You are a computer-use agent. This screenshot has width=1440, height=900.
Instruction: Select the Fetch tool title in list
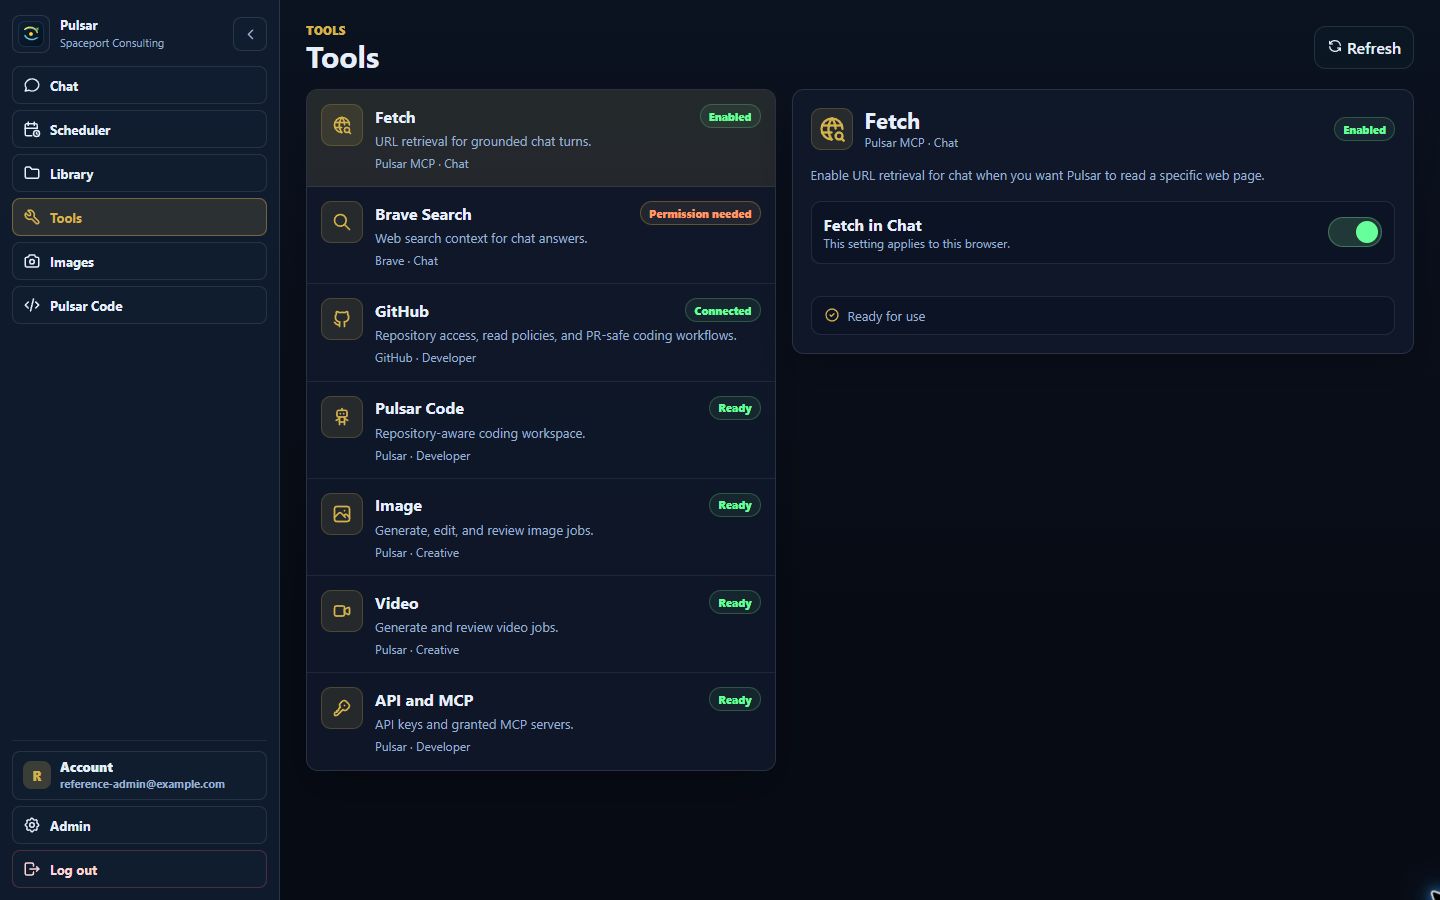[395, 117]
